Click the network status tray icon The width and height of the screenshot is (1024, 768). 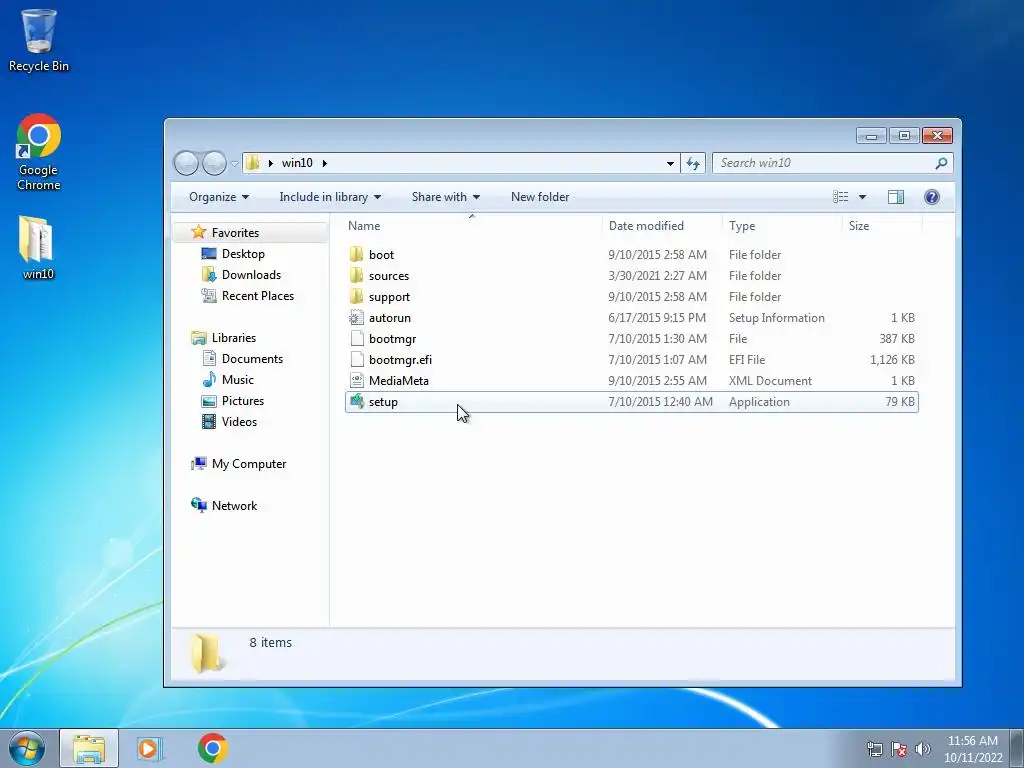[874, 750]
